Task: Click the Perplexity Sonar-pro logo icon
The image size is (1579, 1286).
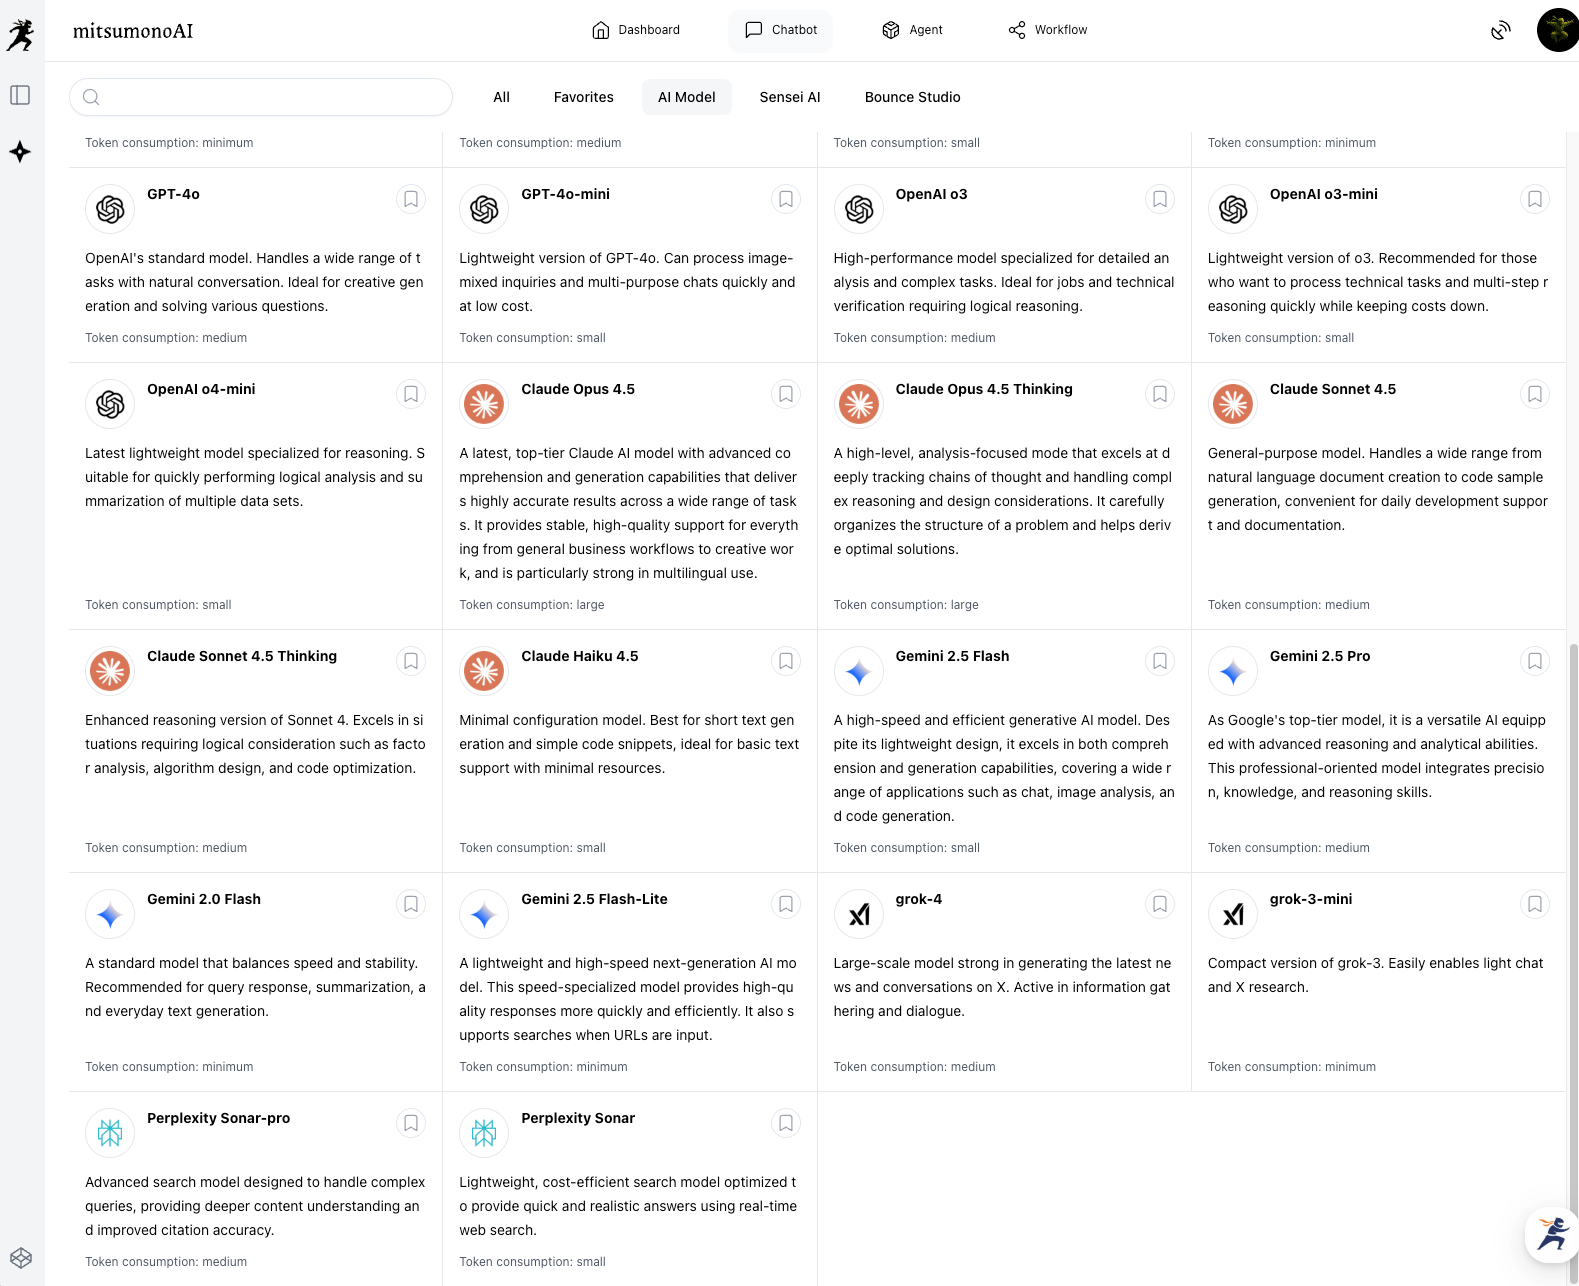Action: point(110,1133)
